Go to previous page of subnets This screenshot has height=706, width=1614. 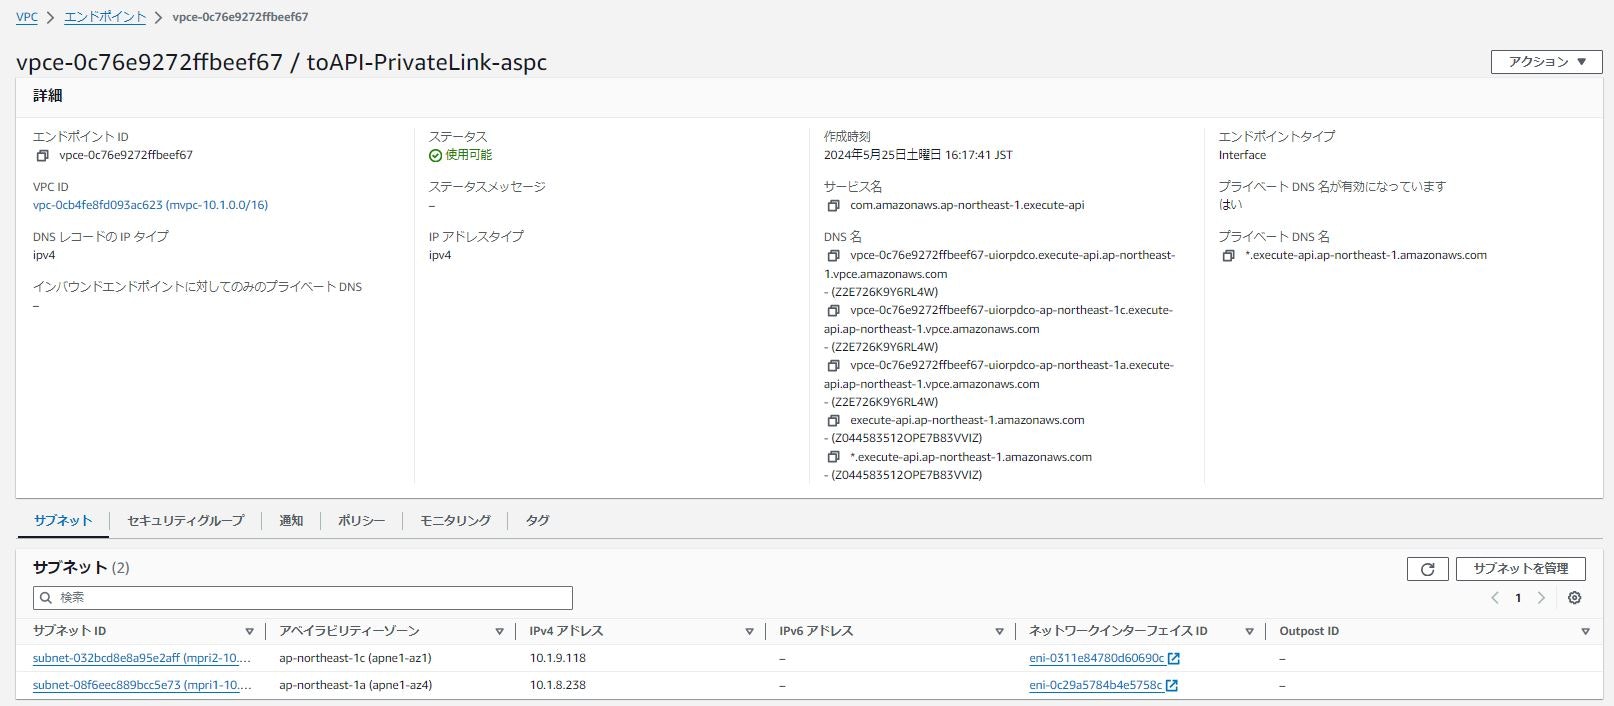tap(1495, 598)
